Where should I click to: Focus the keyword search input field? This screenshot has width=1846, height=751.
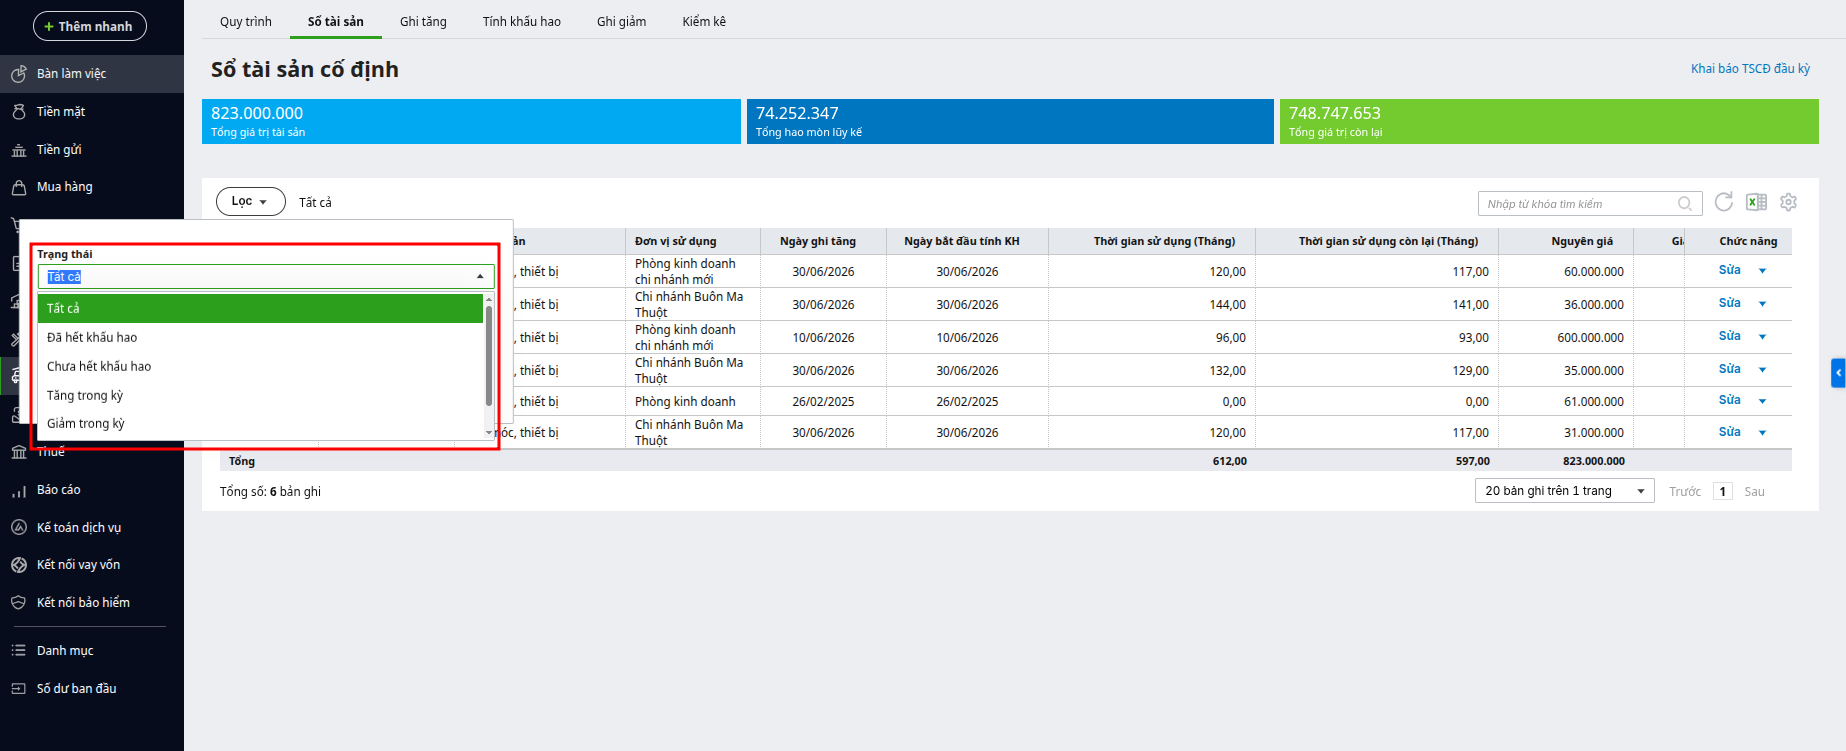pyautogui.click(x=1578, y=204)
